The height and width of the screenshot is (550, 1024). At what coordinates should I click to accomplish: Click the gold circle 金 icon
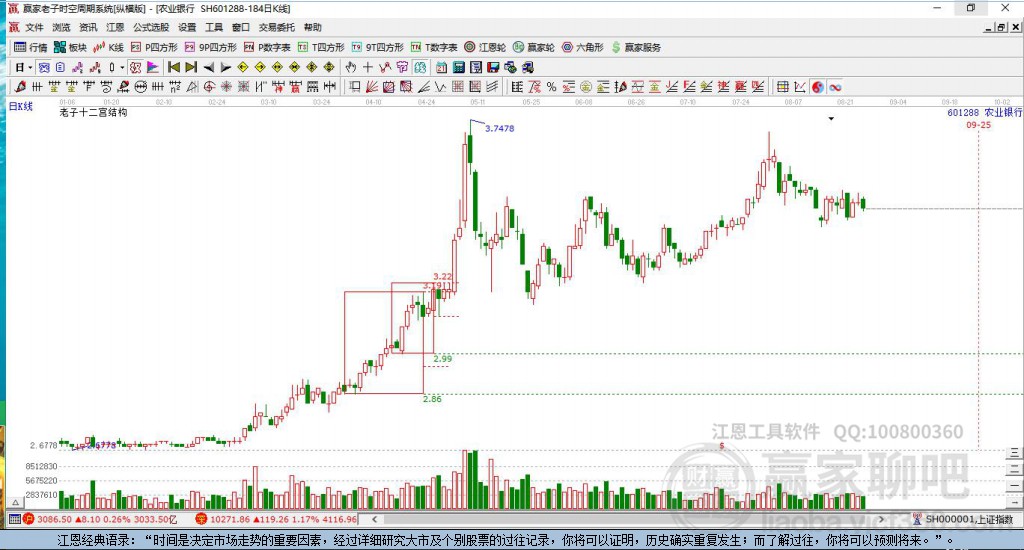[x=586, y=87]
